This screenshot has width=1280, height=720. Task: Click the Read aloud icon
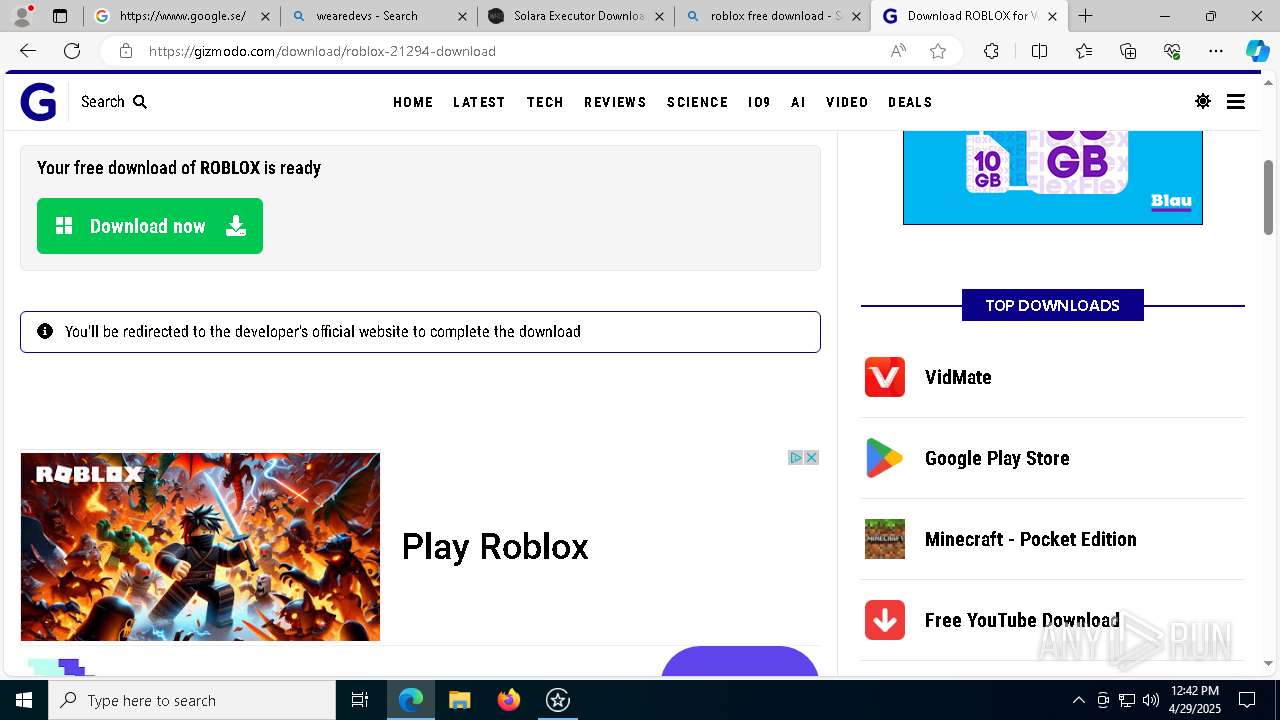pos(898,51)
